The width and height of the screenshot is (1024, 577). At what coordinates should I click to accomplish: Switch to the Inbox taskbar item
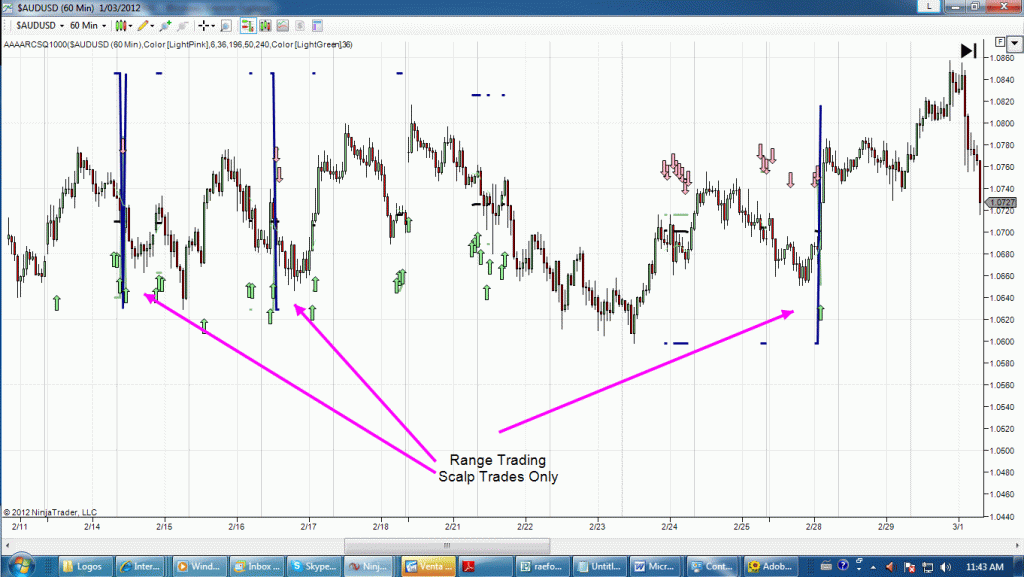point(257,567)
